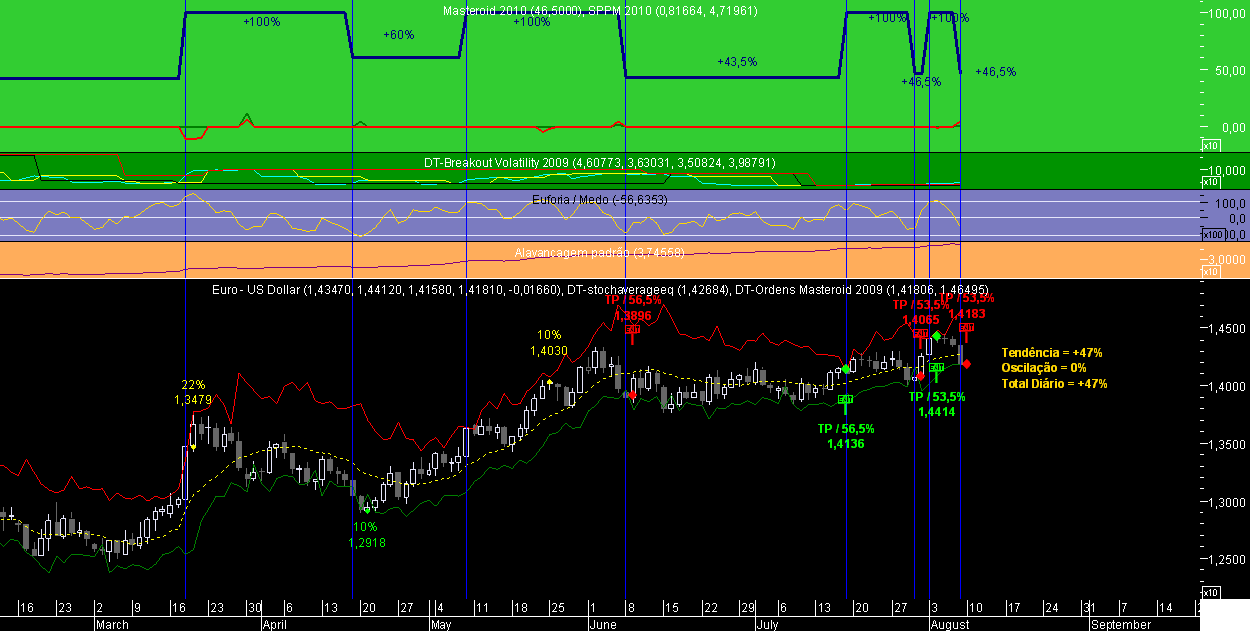Click the 3,0000 axis label in the Alavancagem pane
Screen dimensions: 1250x631
(x=1229, y=258)
